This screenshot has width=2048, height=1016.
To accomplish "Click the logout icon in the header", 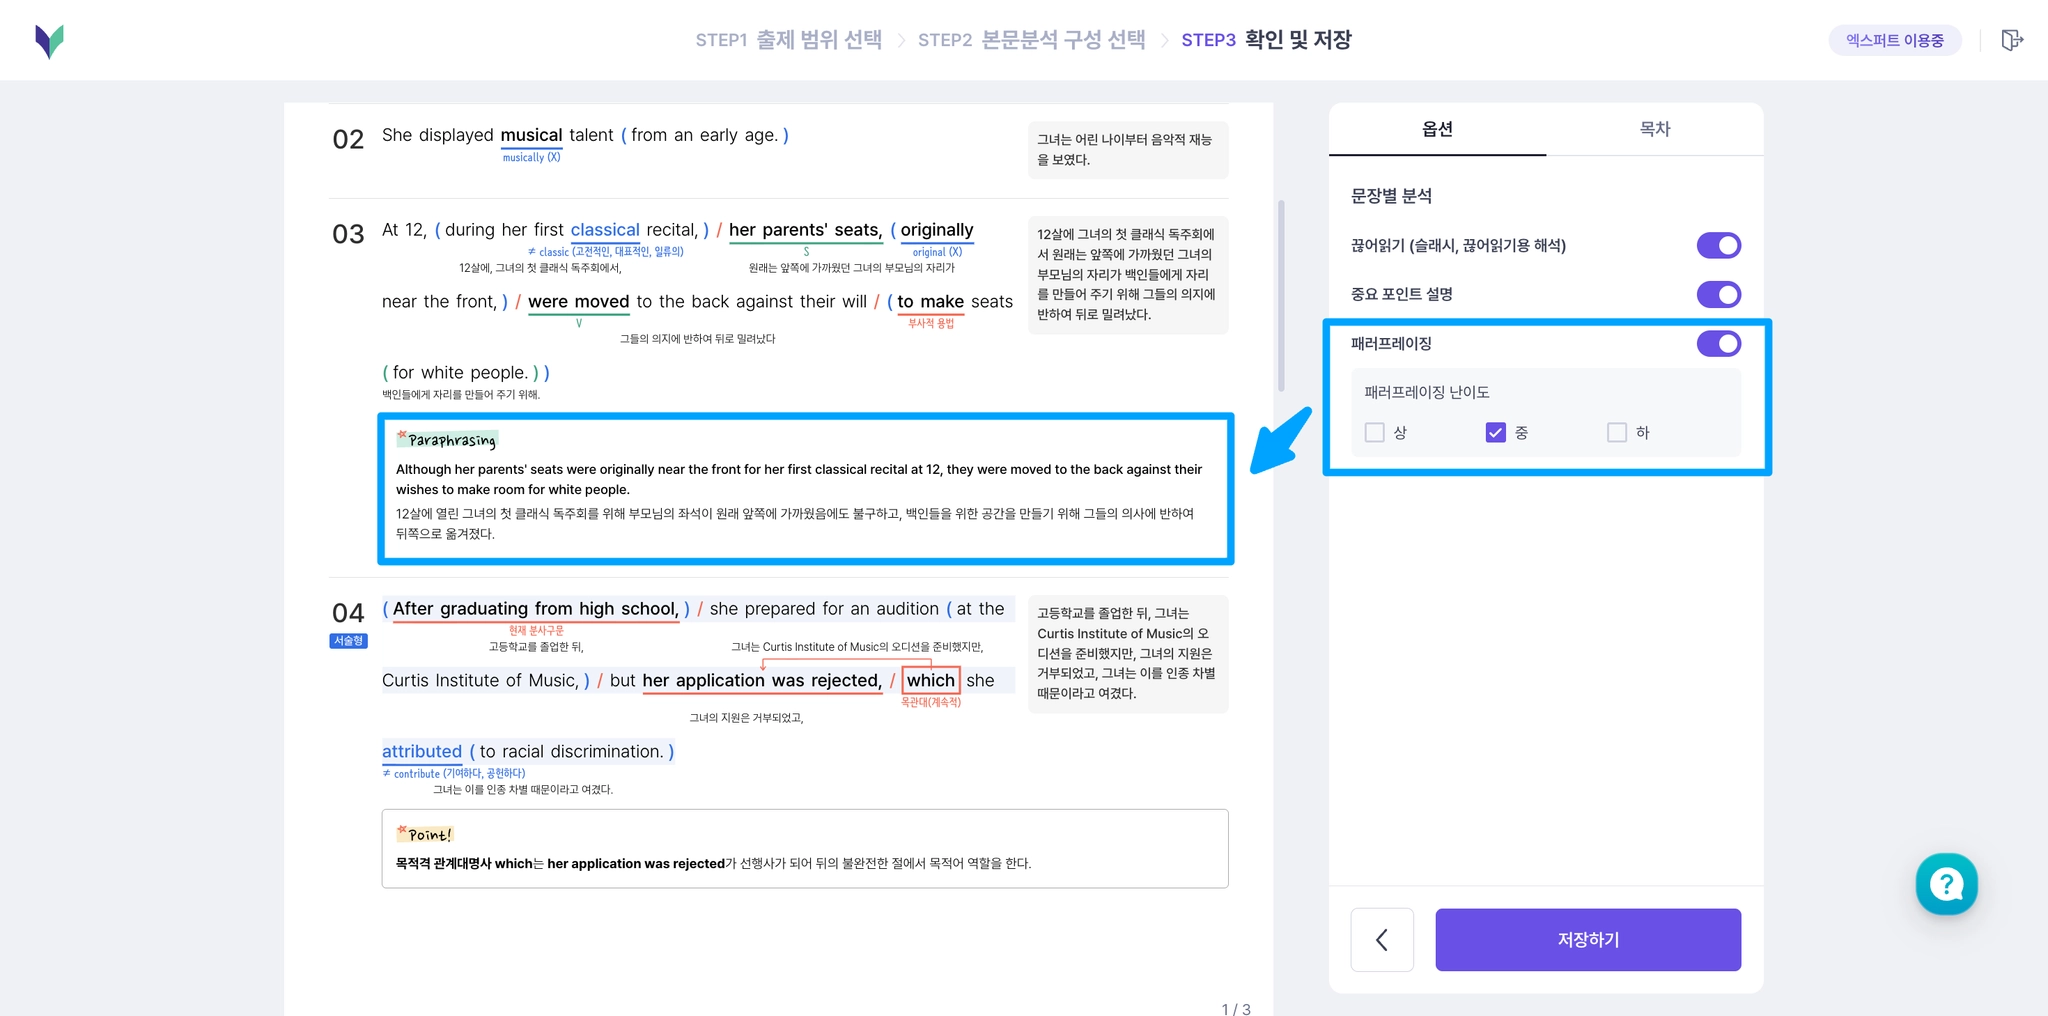I will (x=2012, y=40).
